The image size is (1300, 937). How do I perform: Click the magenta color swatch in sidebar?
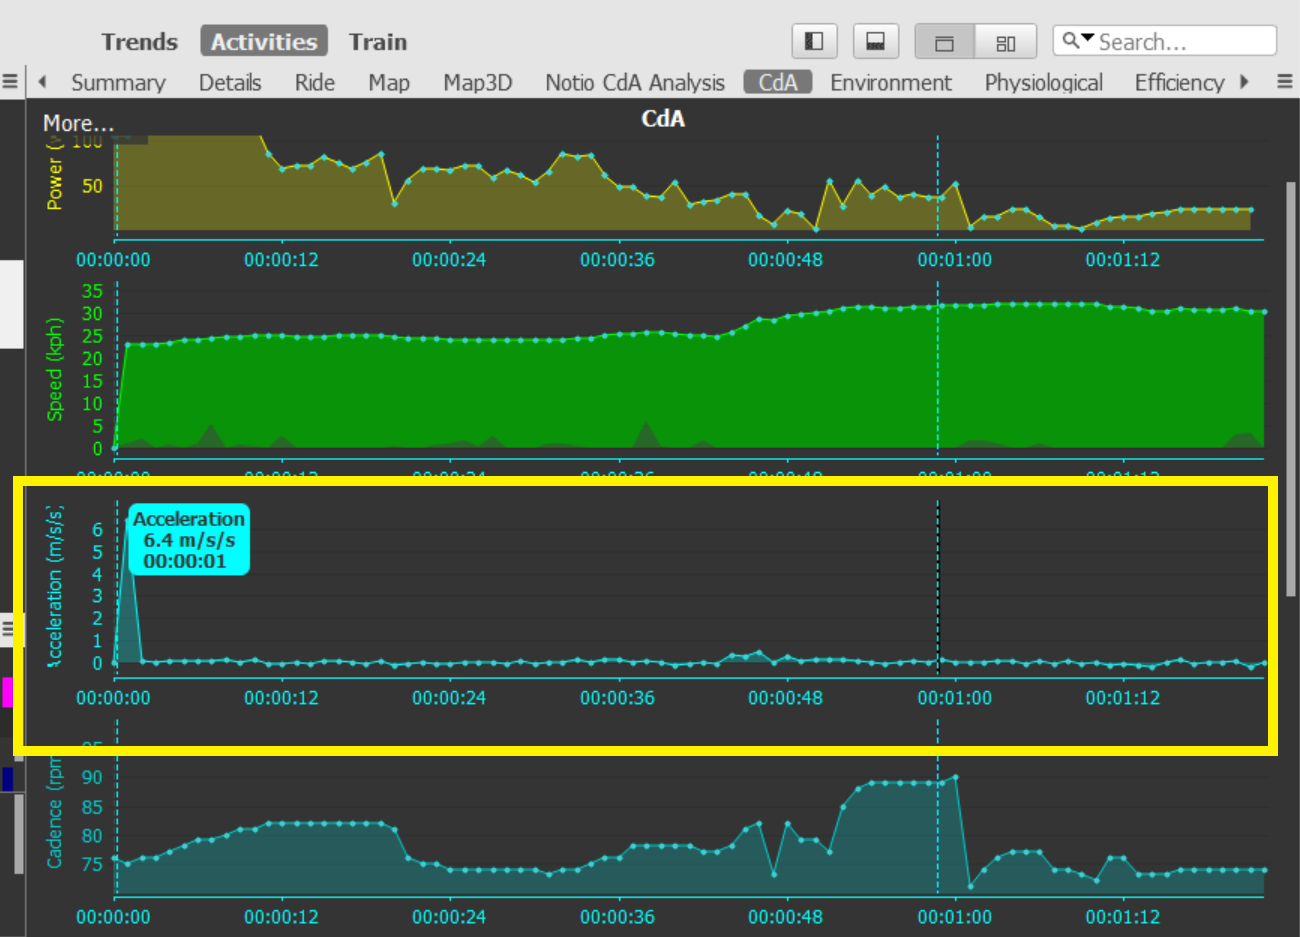tap(7, 692)
